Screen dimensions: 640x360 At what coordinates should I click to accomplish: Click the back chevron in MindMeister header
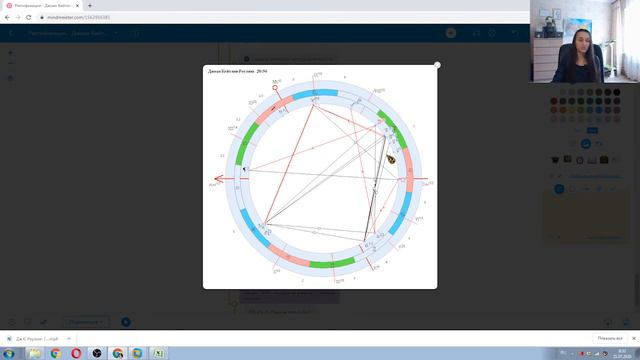[x=11, y=33]
